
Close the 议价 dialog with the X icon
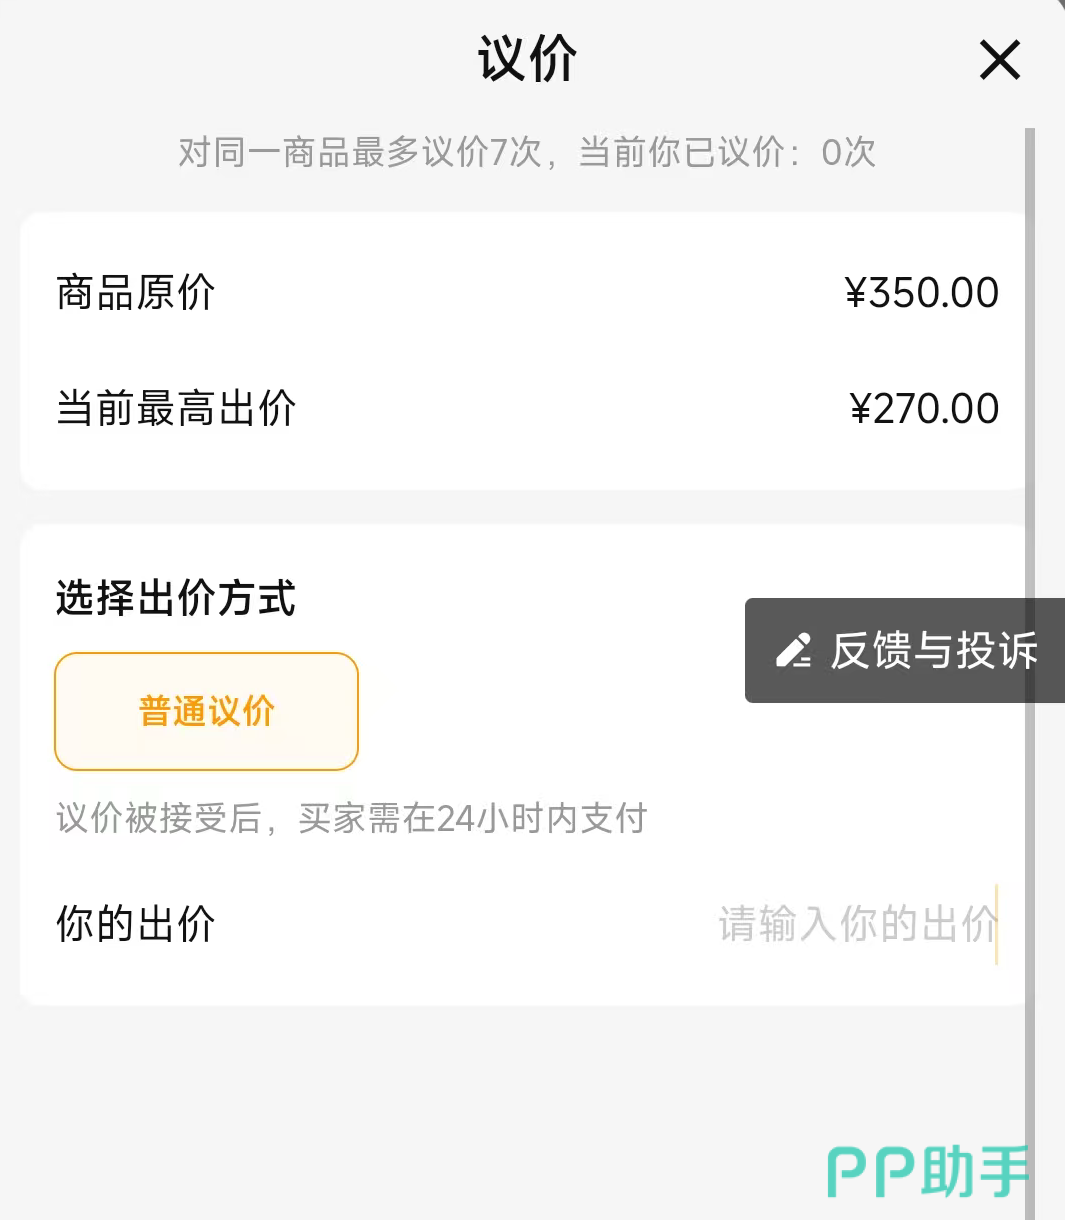(999, 60)
